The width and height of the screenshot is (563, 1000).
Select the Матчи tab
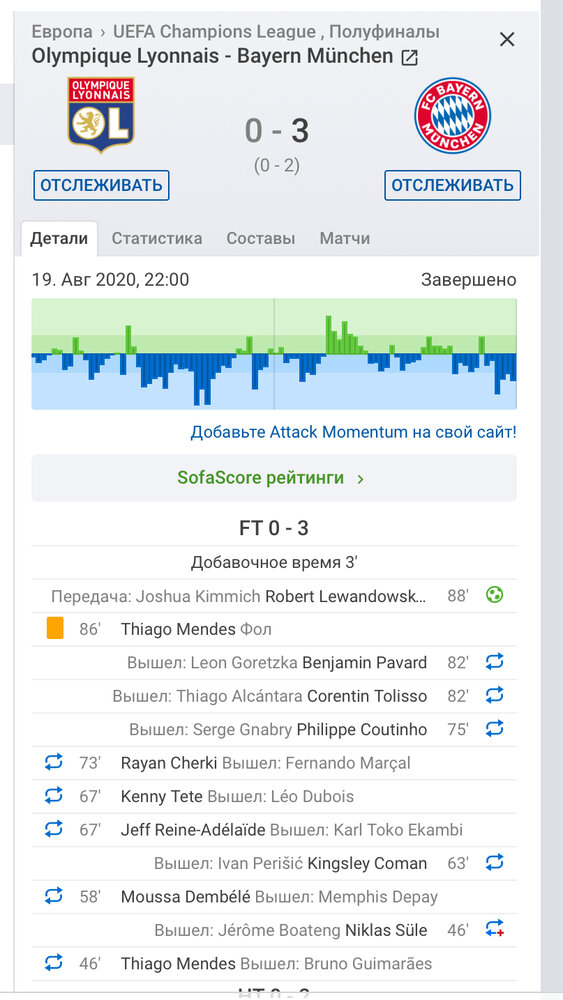click(x=345, y=239)
